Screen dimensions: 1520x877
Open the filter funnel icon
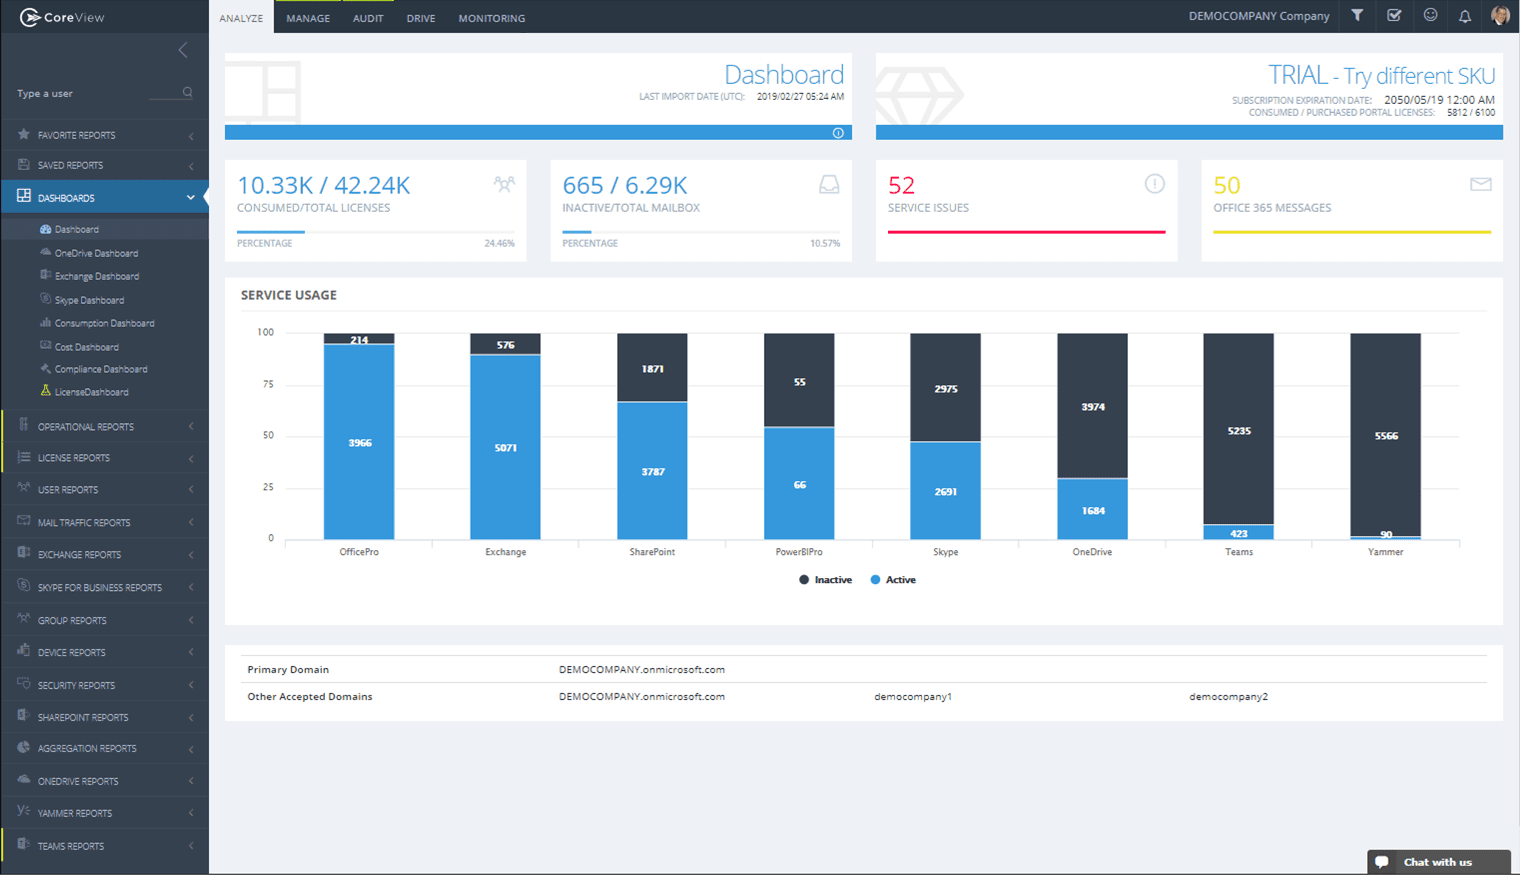(x=1357, y=15)
